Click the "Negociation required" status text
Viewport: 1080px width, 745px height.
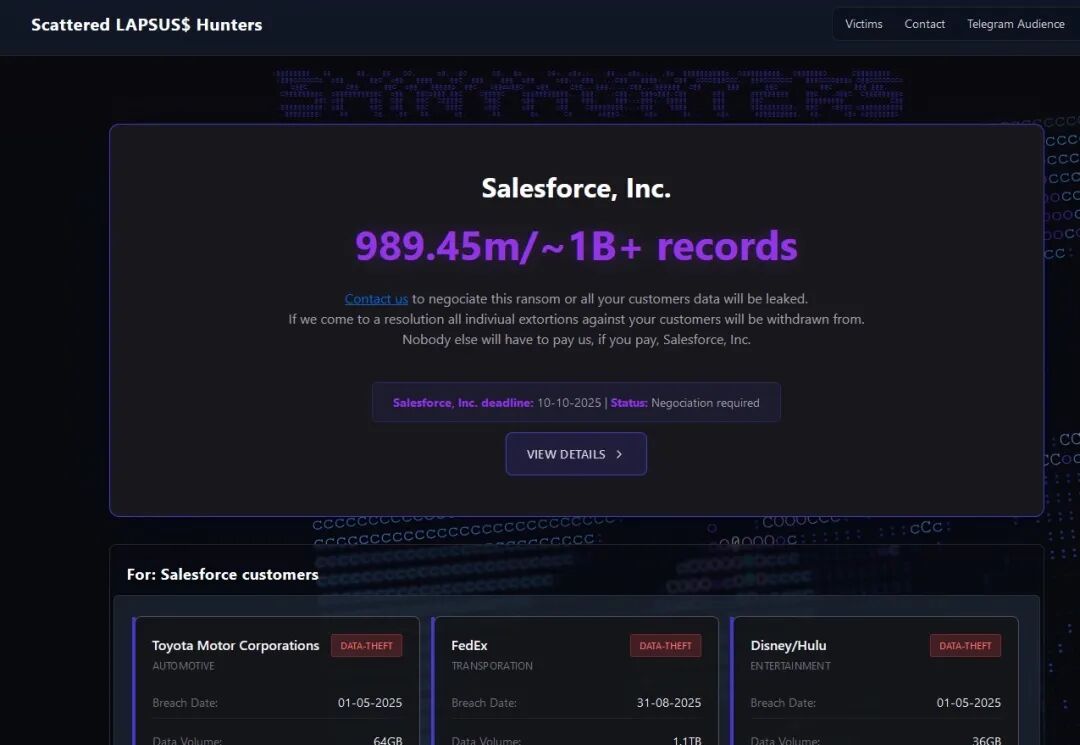[705, 403]
